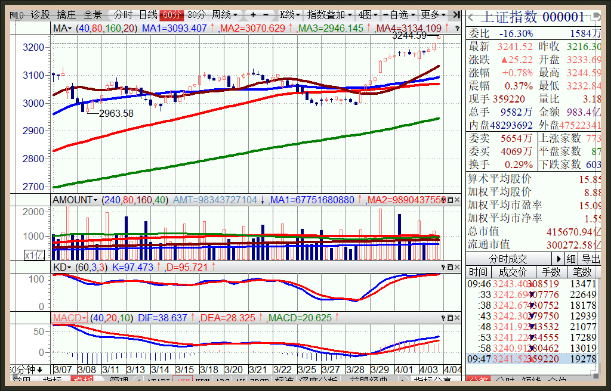Viewport: 611px width, 391px height.
Task: Click the 总市值 415670.94亿 value
Action: [574, 232]
